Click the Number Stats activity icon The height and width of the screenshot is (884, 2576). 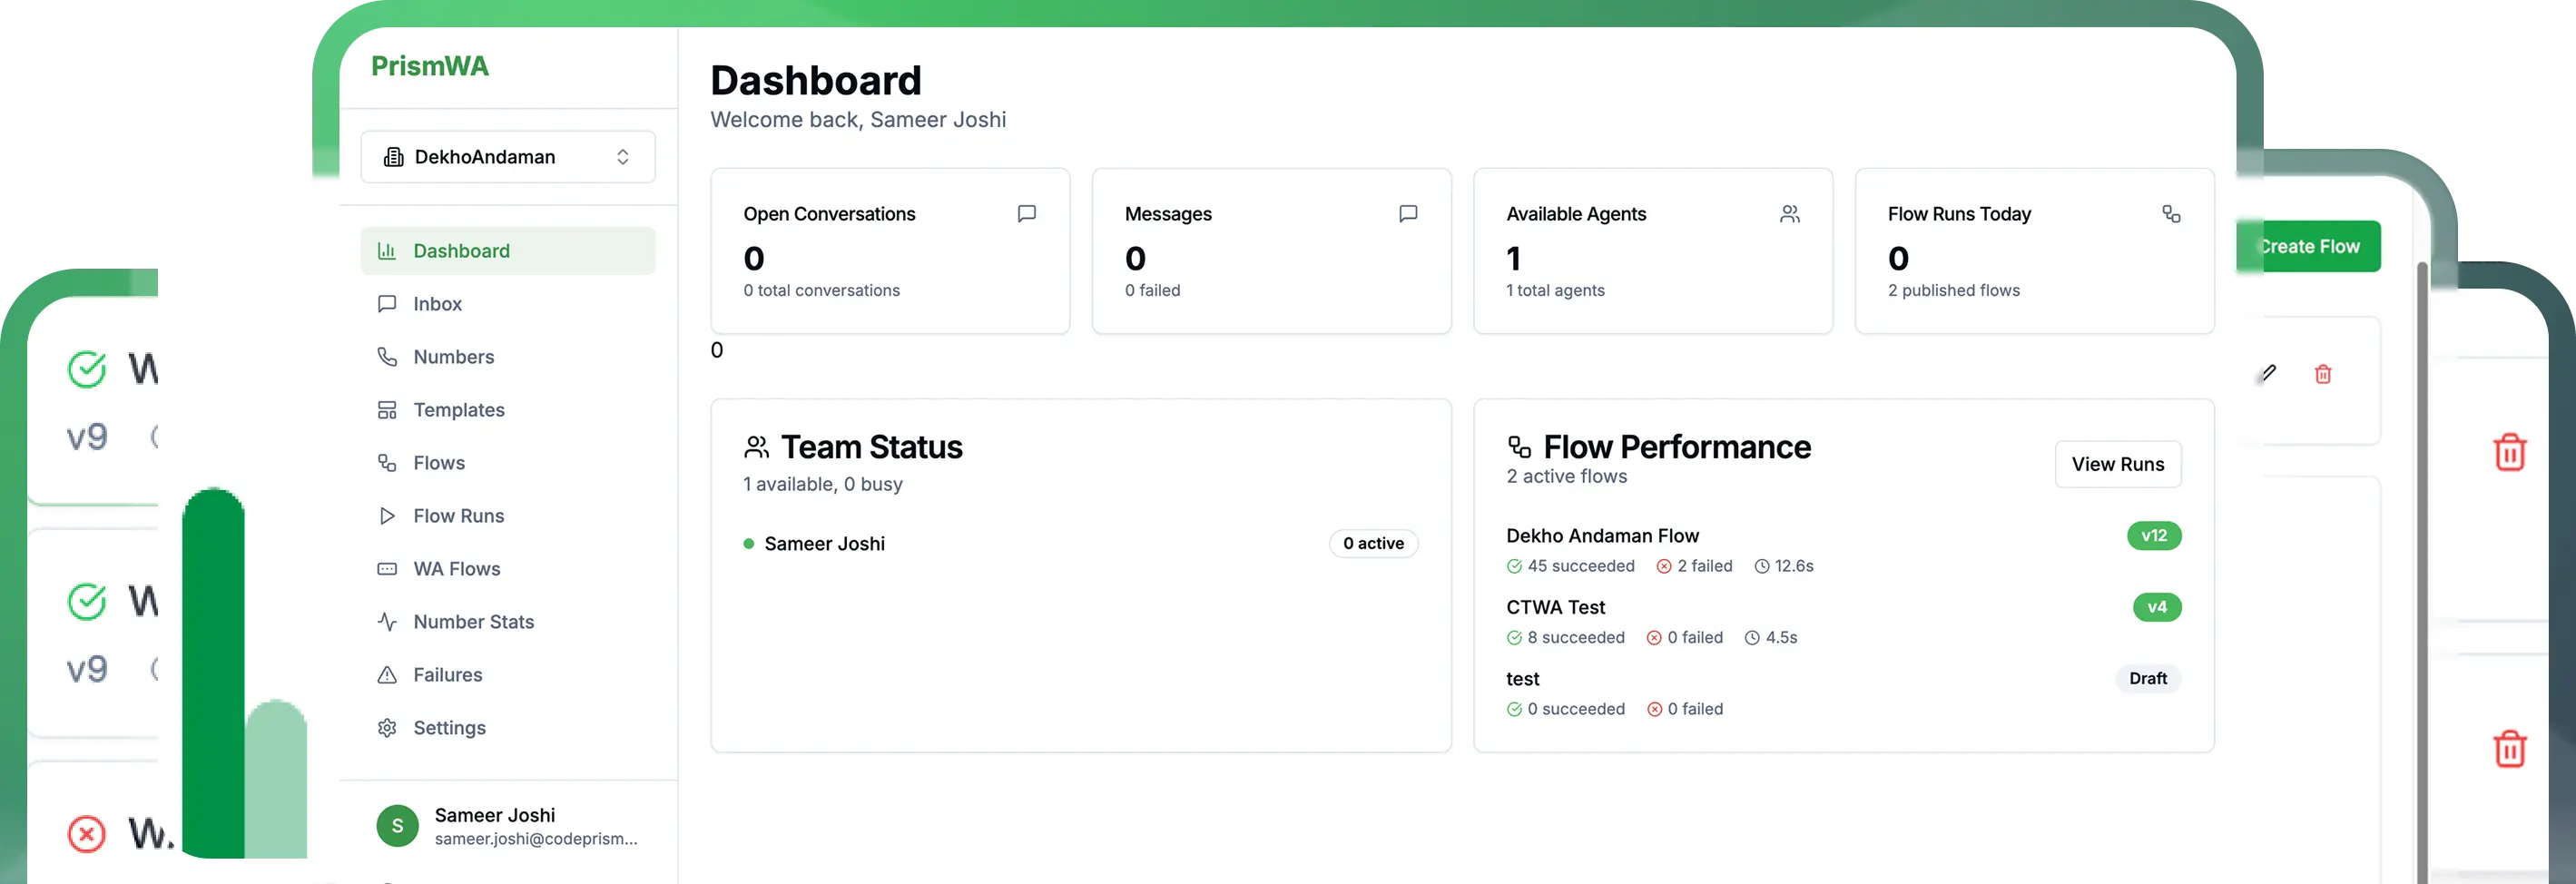coord(387,622)
